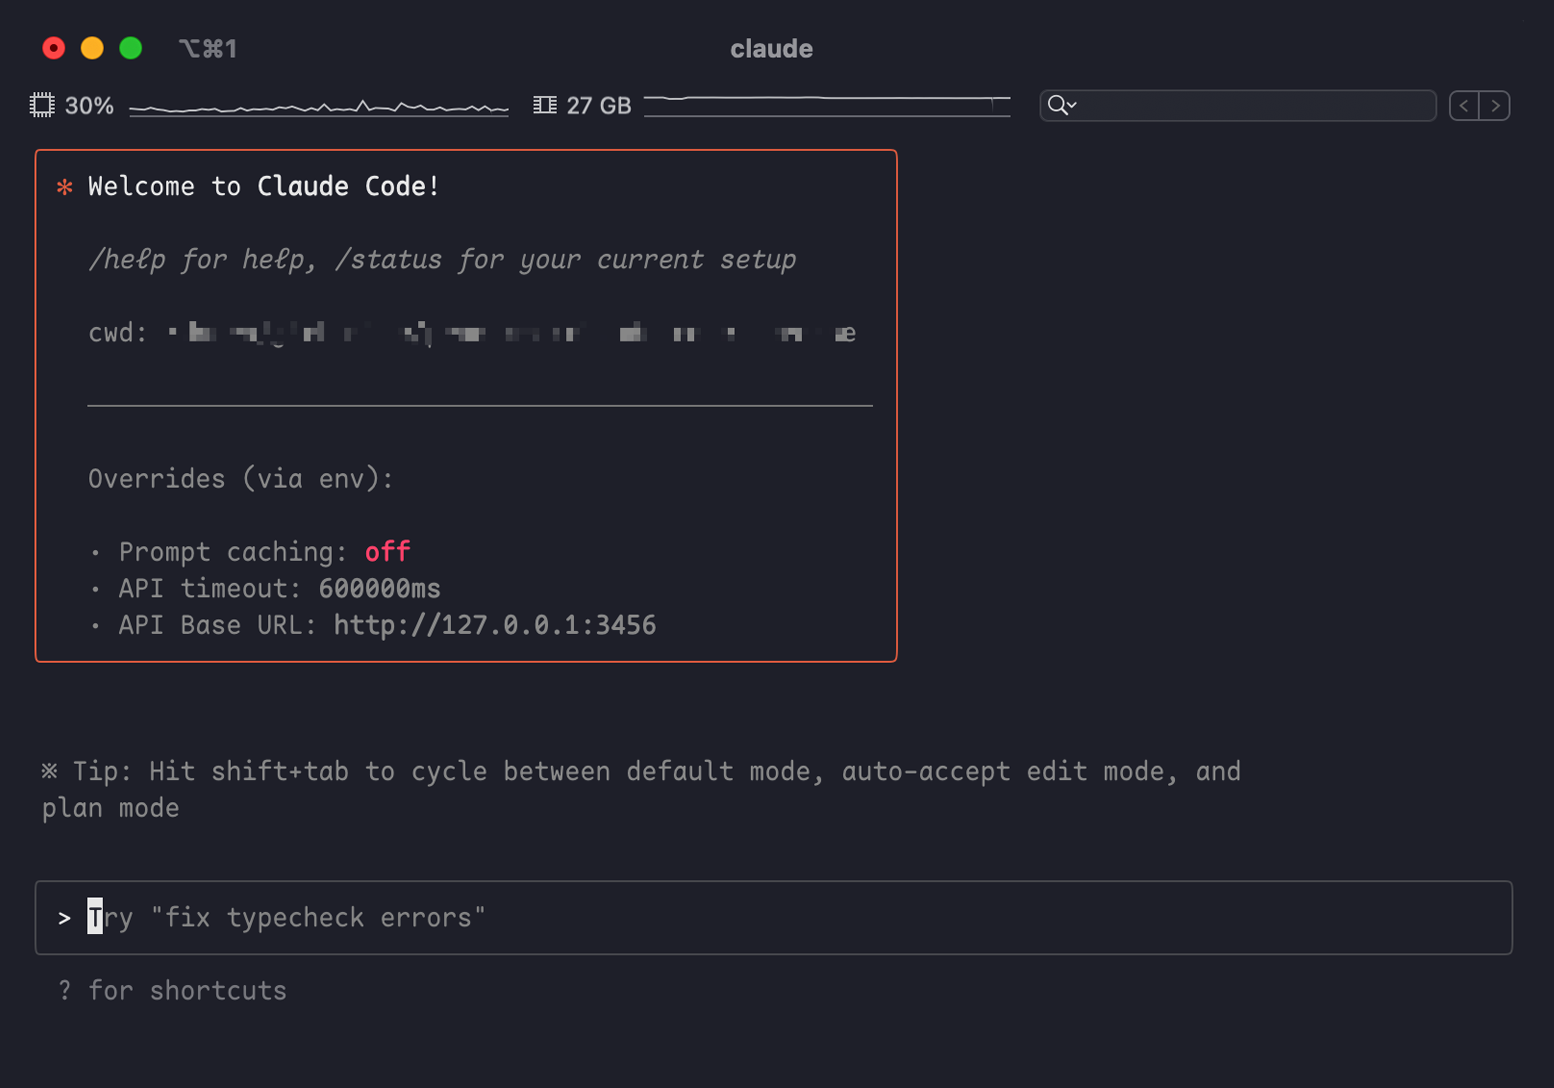Click the memory usage graph line

pyautogui.click(x=827, y=105)
